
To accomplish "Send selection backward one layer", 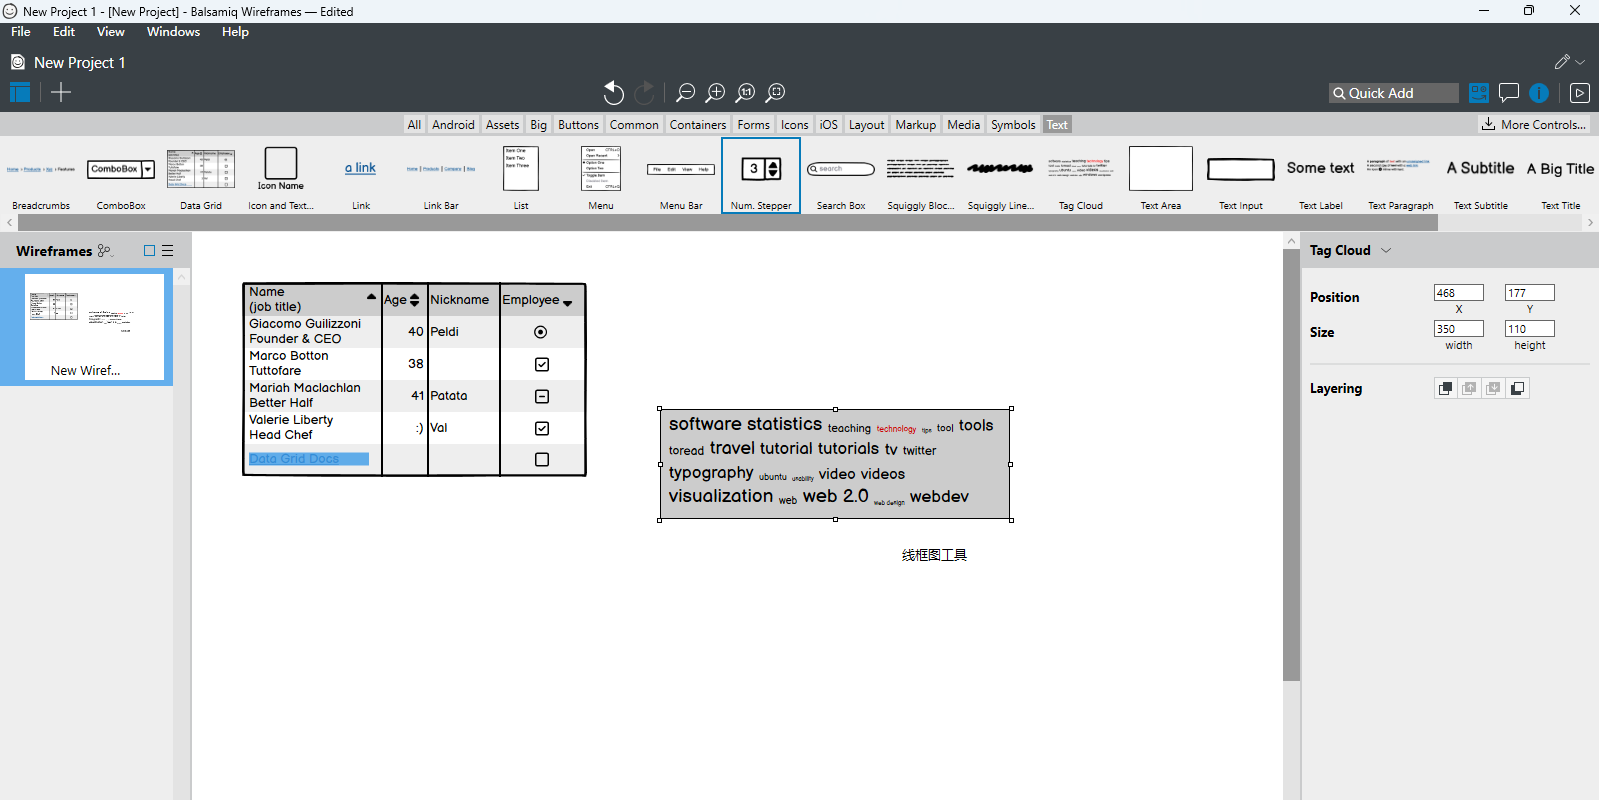I will [1493, 388].
